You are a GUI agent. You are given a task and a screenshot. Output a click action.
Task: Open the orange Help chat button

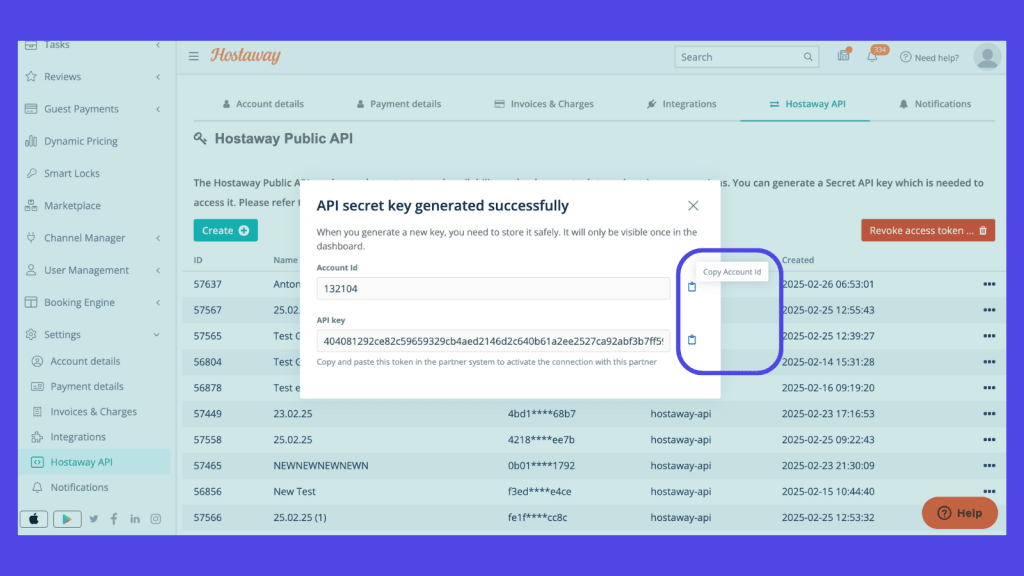(959, 513)
